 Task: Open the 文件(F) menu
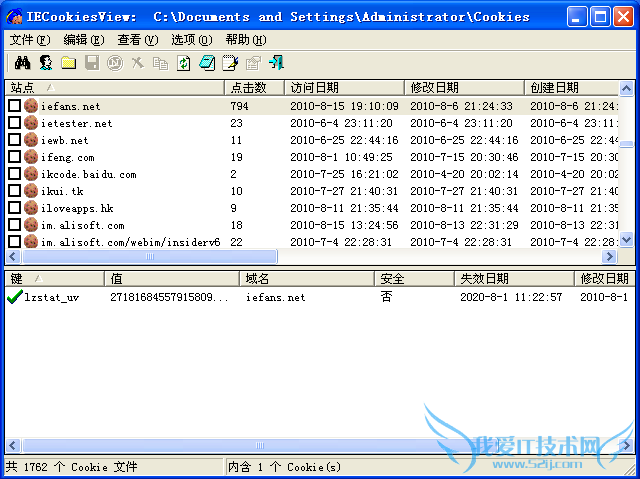[30, 40]
